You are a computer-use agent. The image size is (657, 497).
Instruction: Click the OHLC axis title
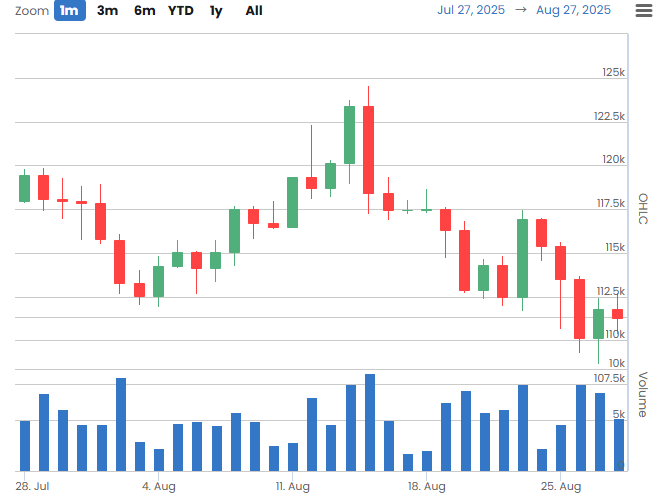click(643, 209)
